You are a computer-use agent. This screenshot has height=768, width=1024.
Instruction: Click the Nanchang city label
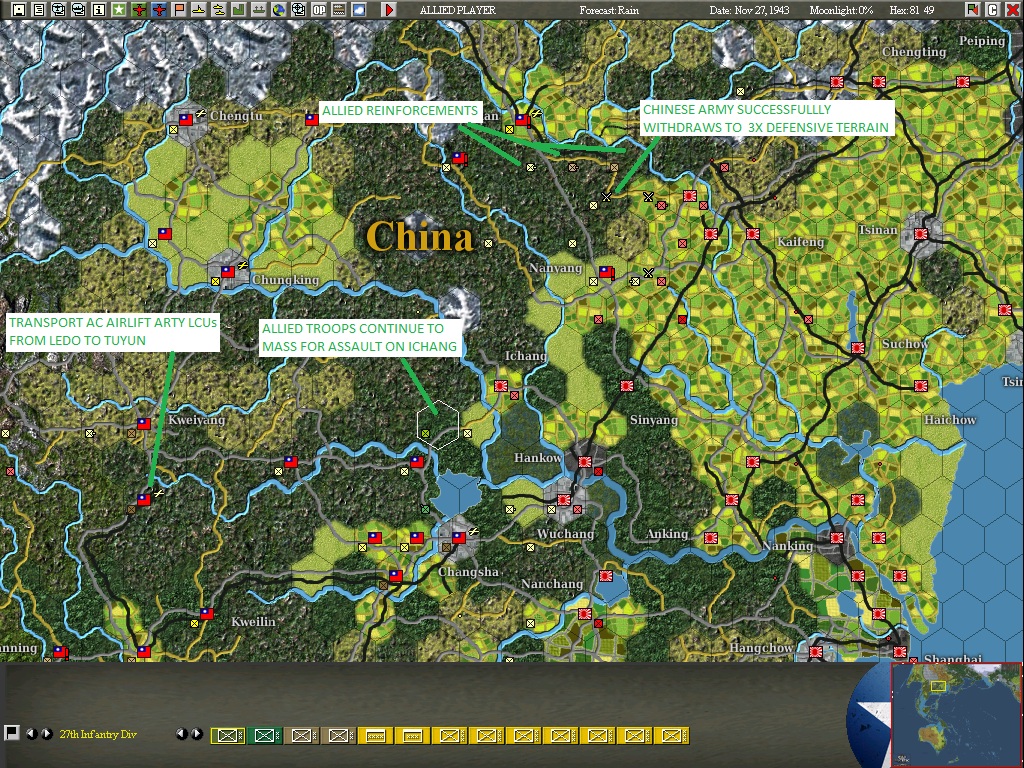pos(551,583)
